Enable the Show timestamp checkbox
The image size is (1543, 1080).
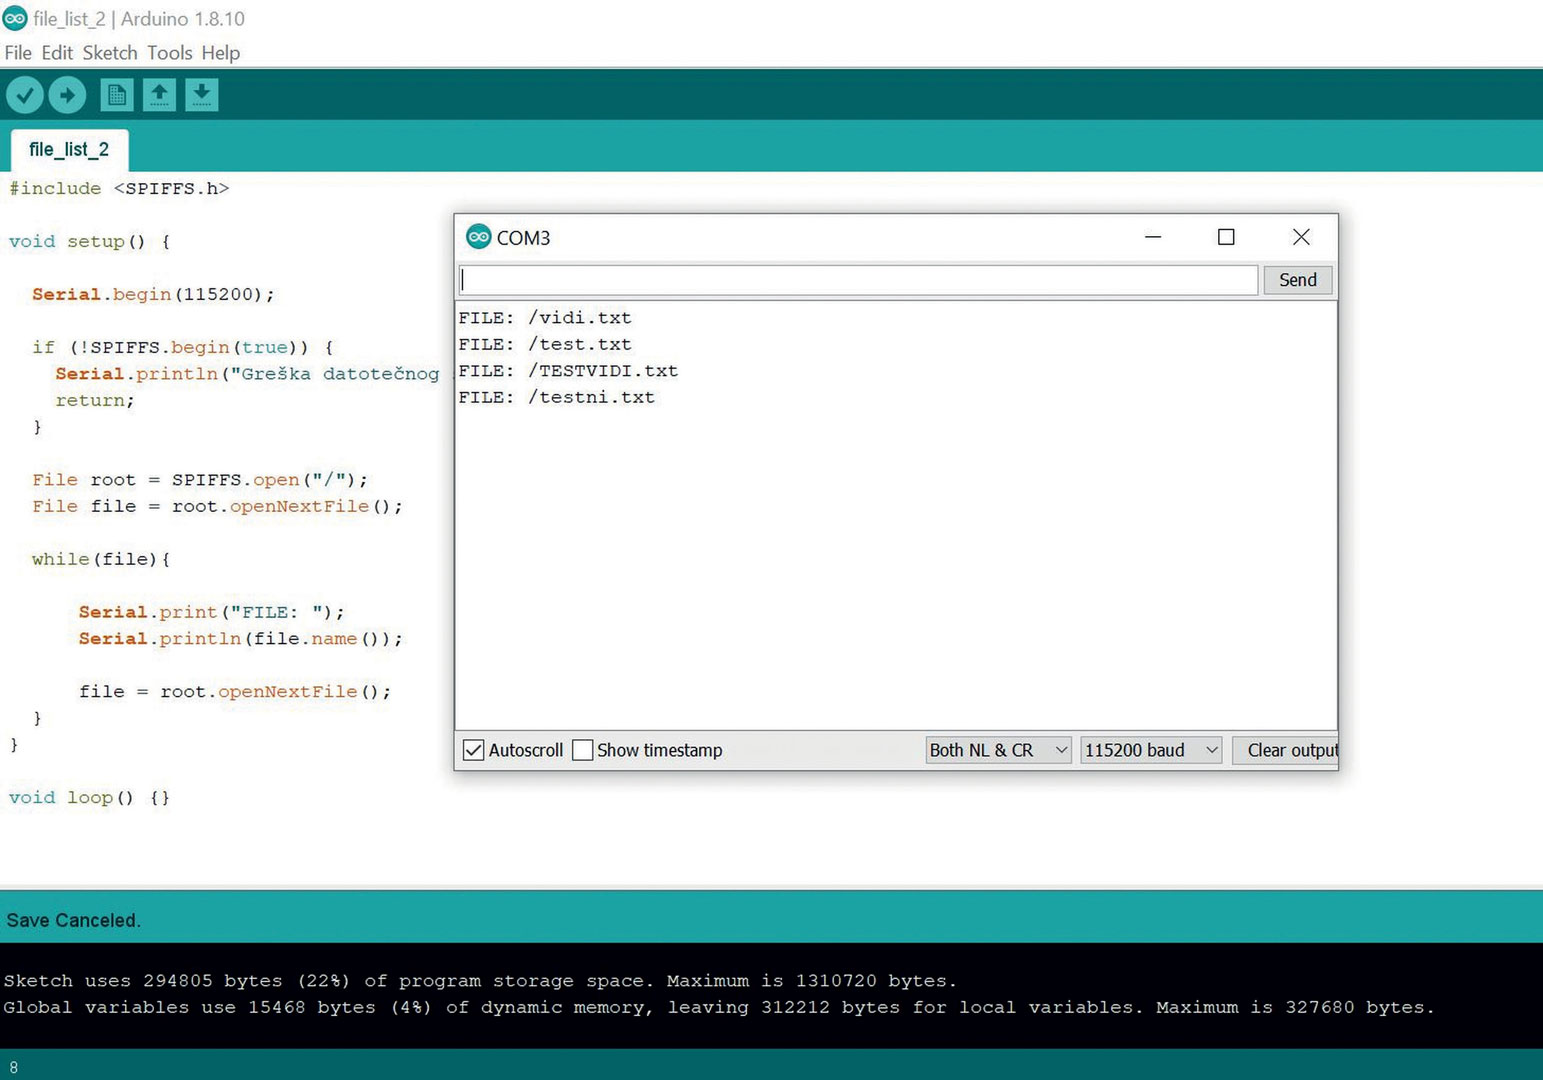tap(583, 750)
